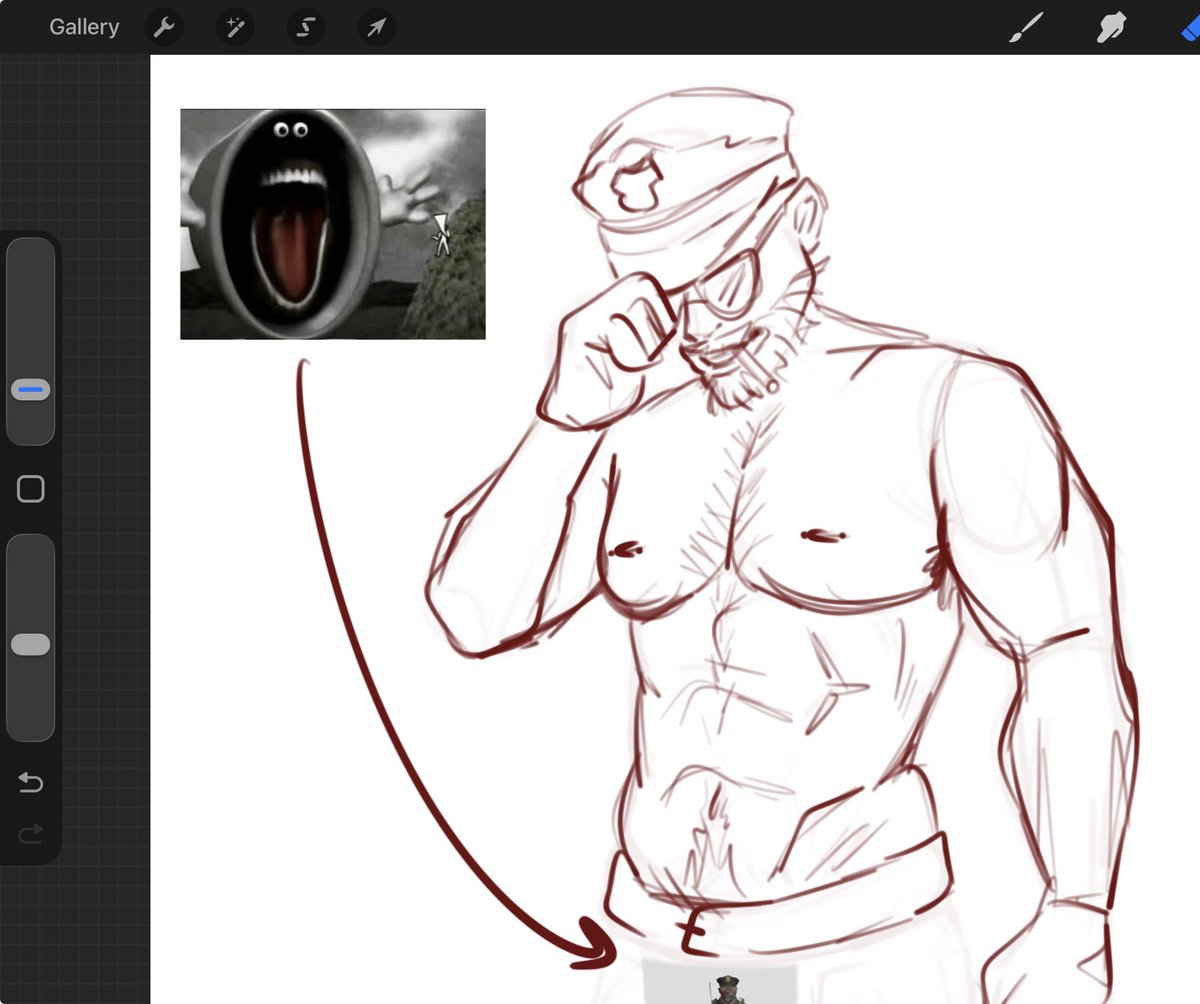Tap the brush size slider handle
This screenshot has width=1200, height=1004.
click(x=31, y=390)
